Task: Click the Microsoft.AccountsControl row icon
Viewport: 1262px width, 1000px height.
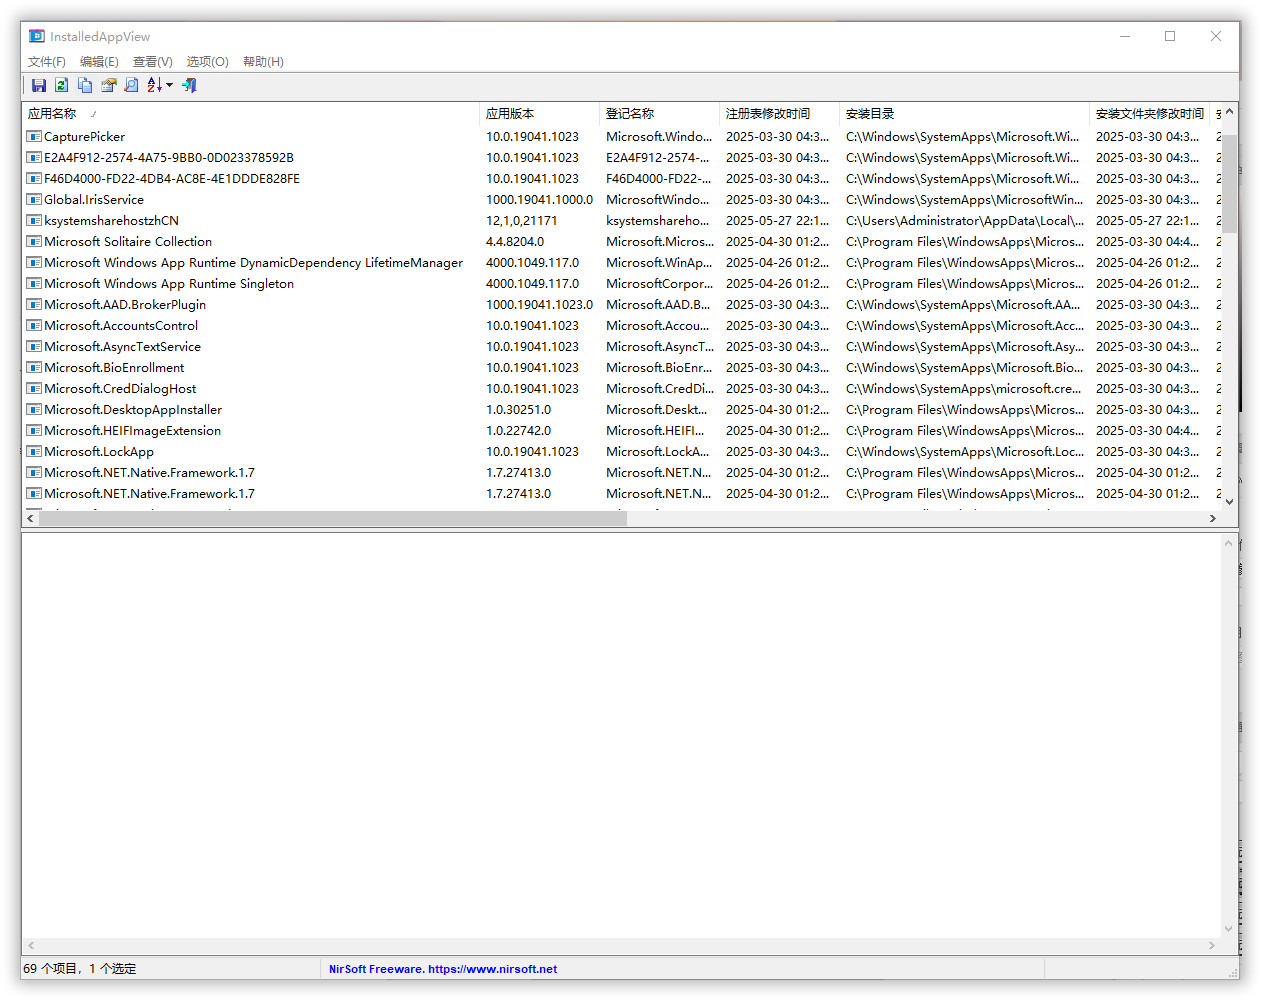Action: click(x=34, y=326)
